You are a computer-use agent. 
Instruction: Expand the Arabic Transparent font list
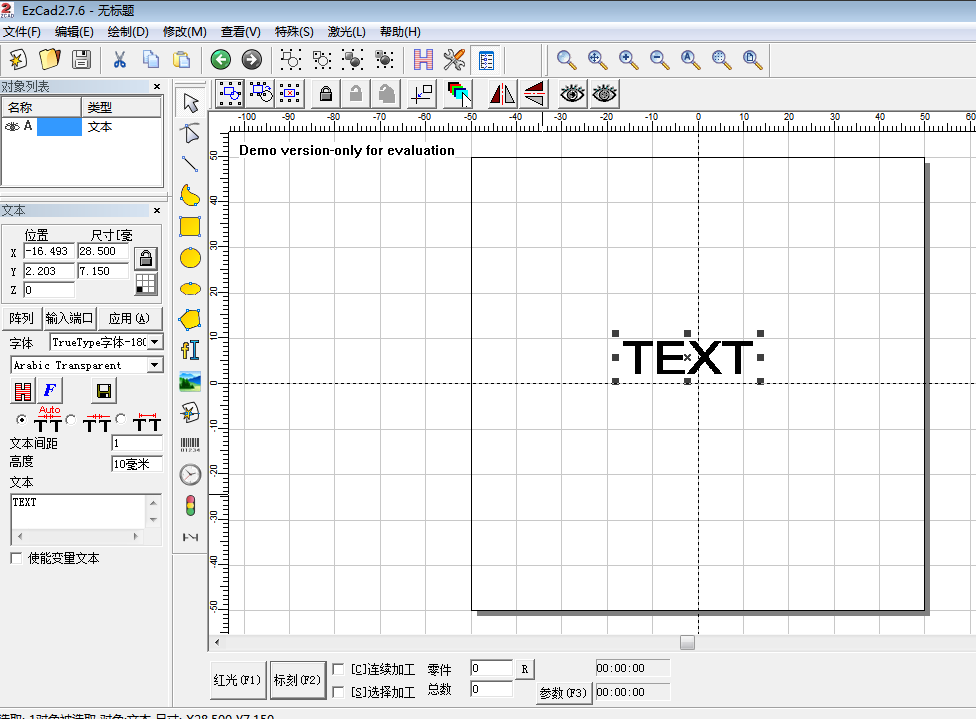click(x=155, y=365)
